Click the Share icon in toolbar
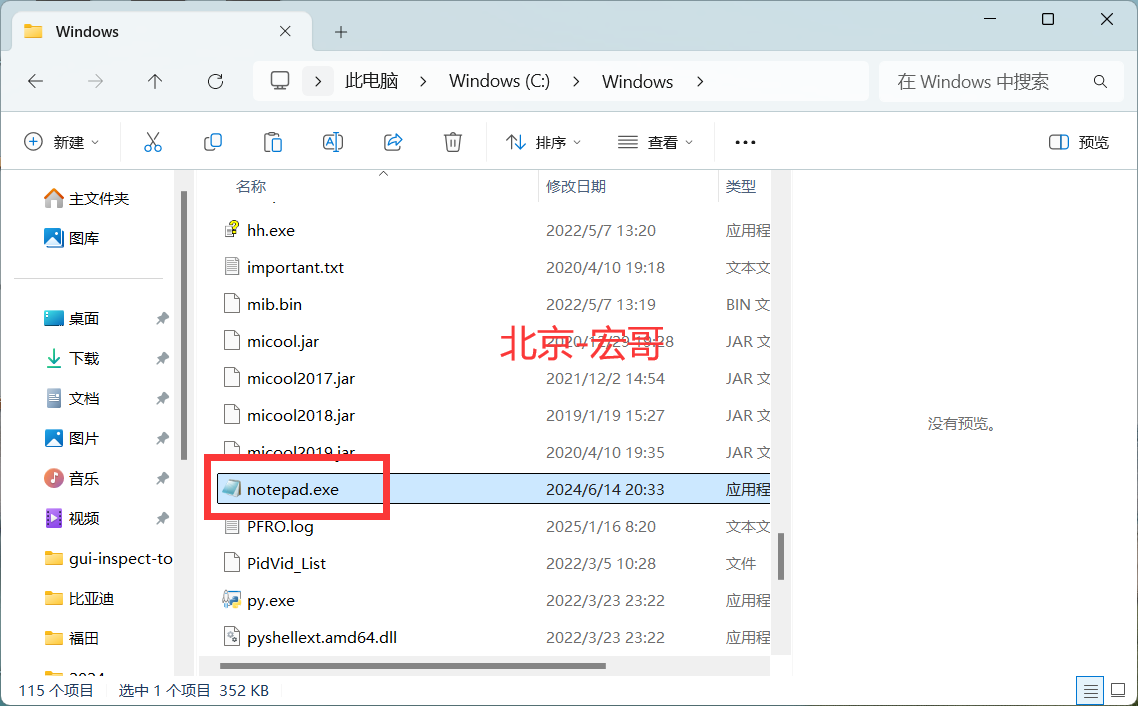The height and width of the screenshot is (706, 1138). [x=393, y=142]
